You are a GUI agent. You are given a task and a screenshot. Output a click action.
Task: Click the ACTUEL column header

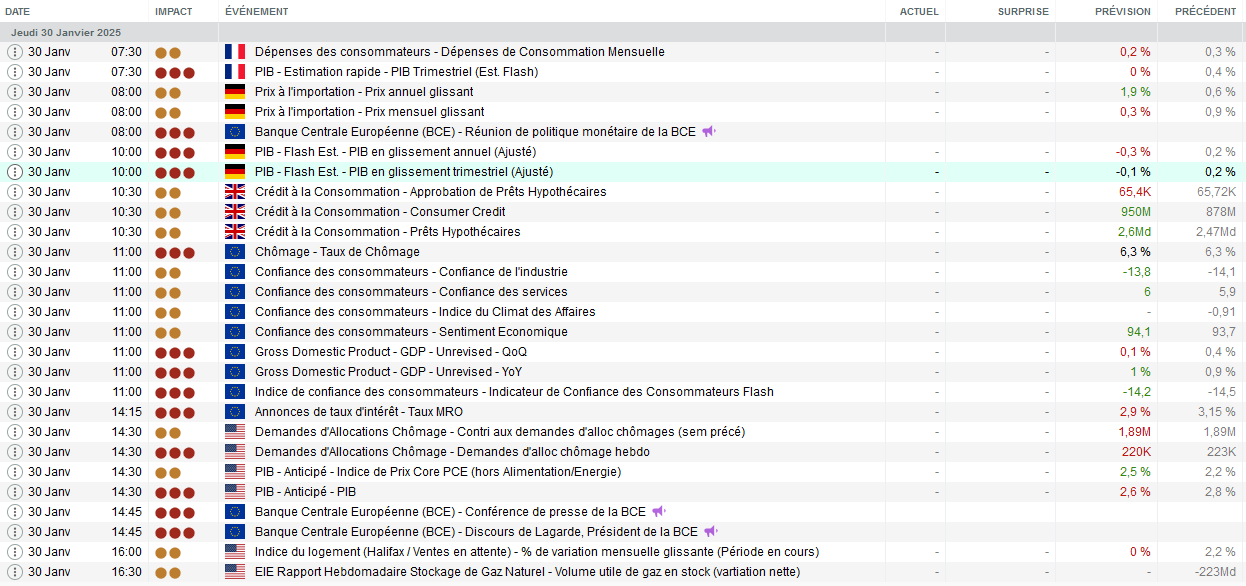pyautogui.click(x=919, y=11)
